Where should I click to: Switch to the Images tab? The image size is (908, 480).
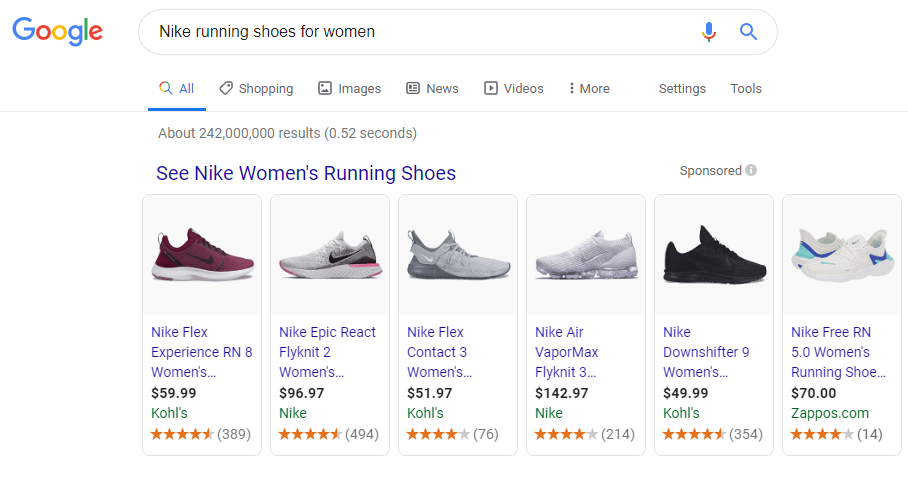[x=349, y=89]
